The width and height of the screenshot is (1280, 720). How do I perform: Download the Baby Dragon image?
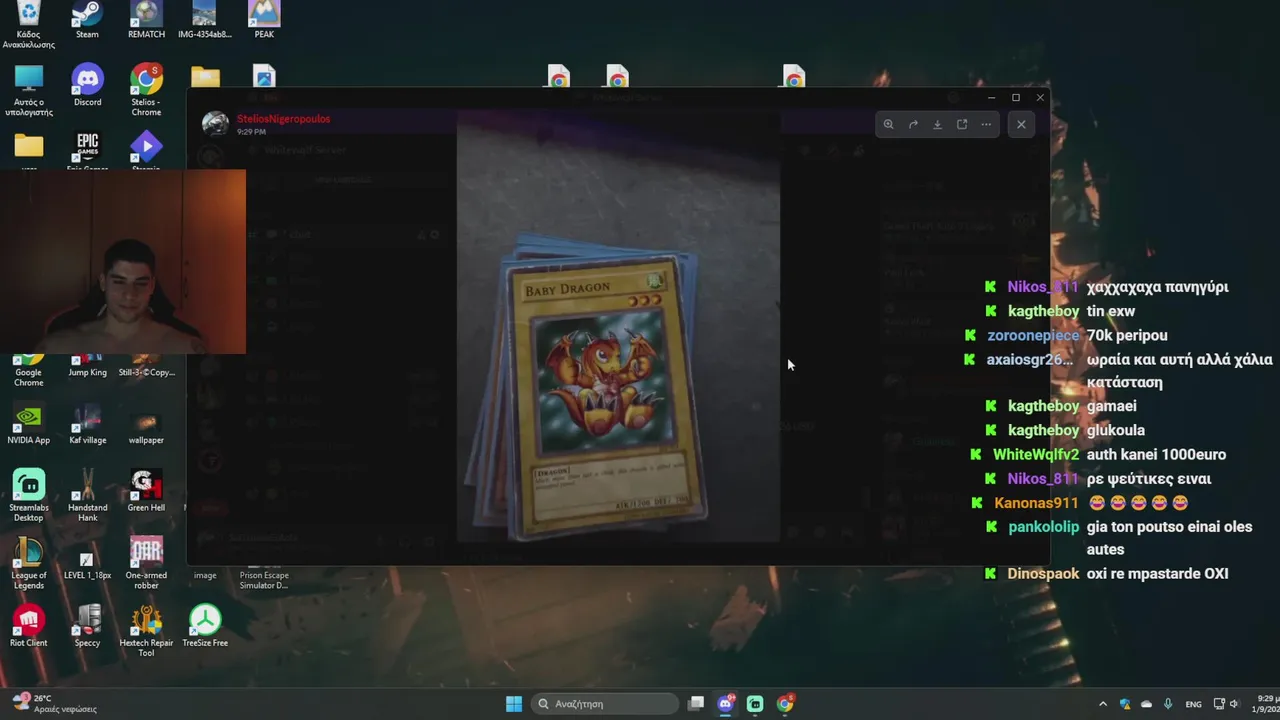pos(937,124)
